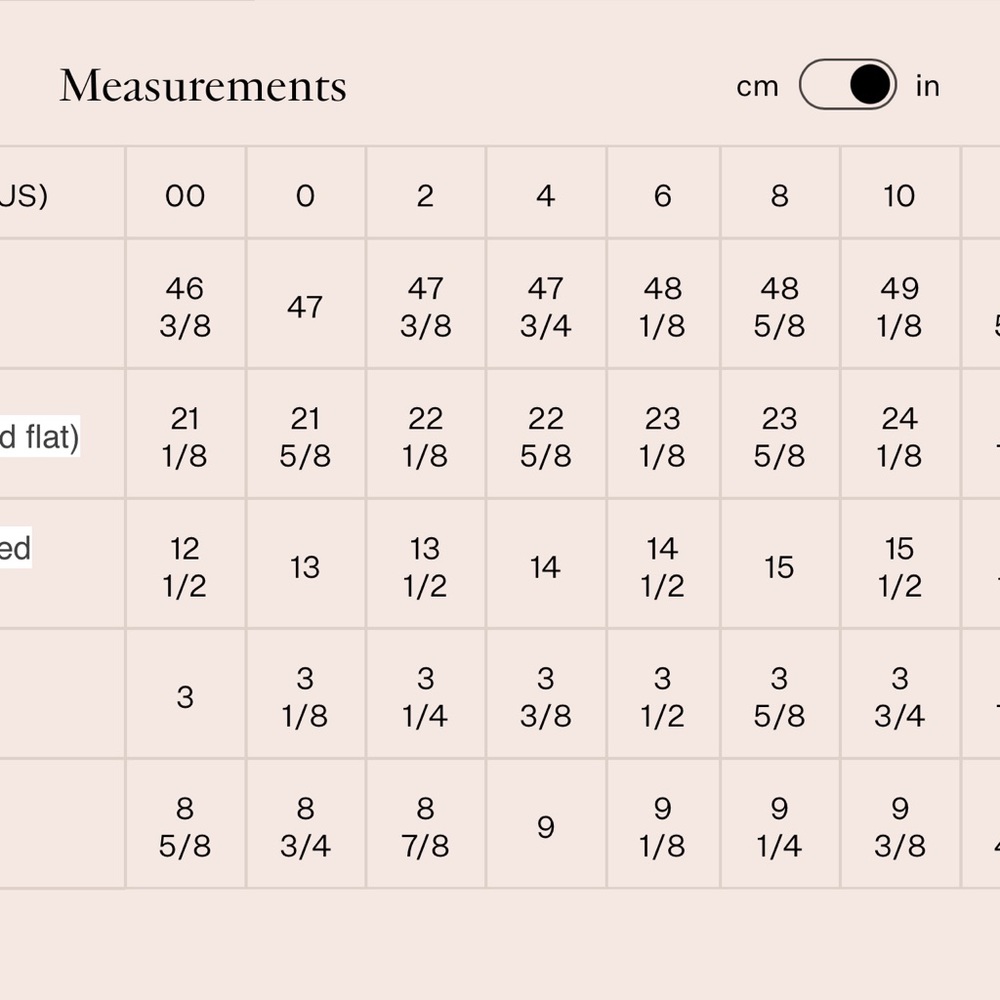The width and height of the screenshot is (1000, 1000).
Task: Click the highlighted 'd flat)' row label
Action: (x=40, y=436)
